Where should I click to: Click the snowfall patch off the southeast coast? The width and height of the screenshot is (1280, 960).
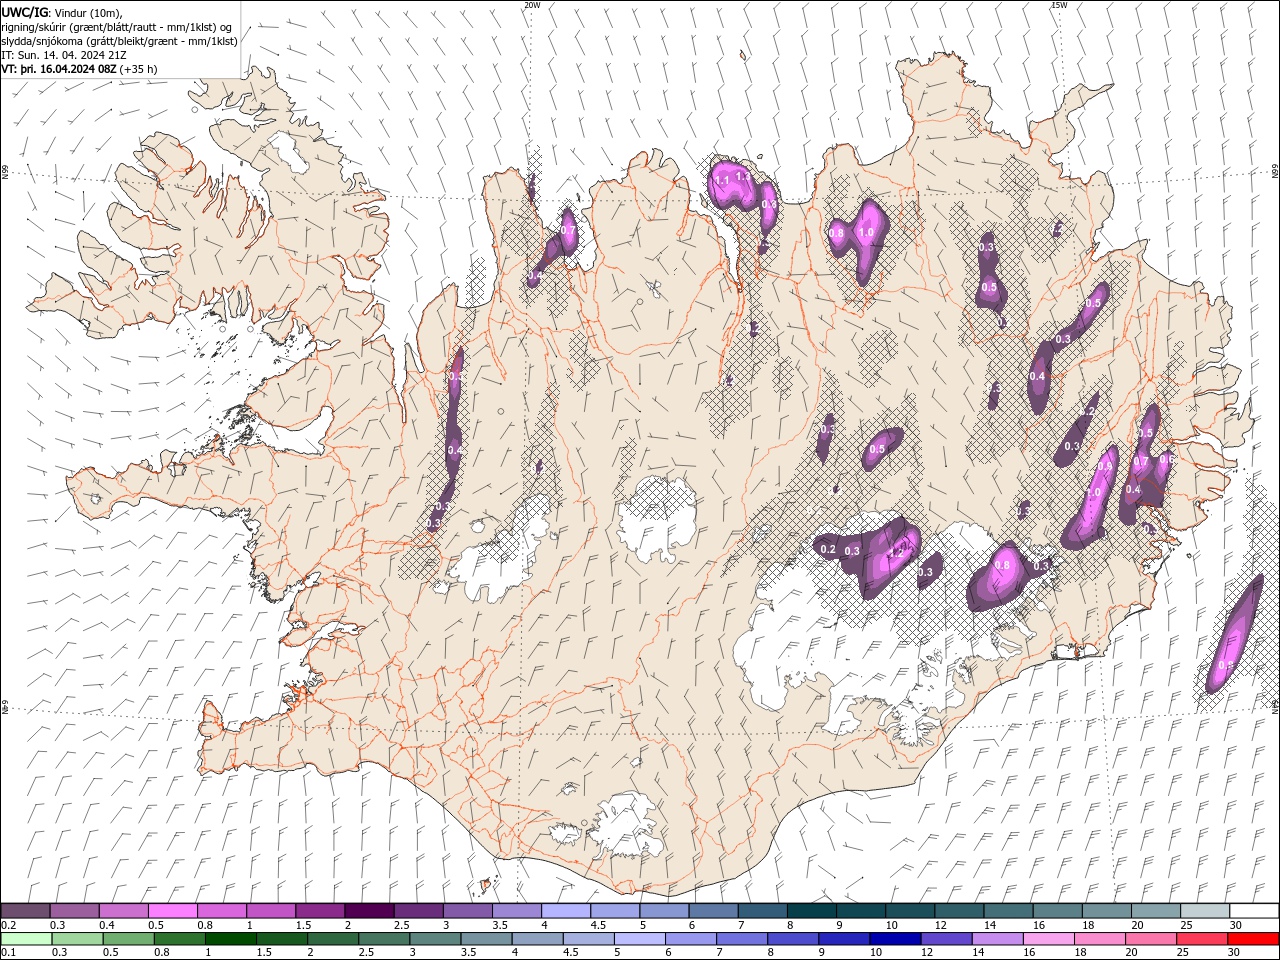click(1234, 635)
